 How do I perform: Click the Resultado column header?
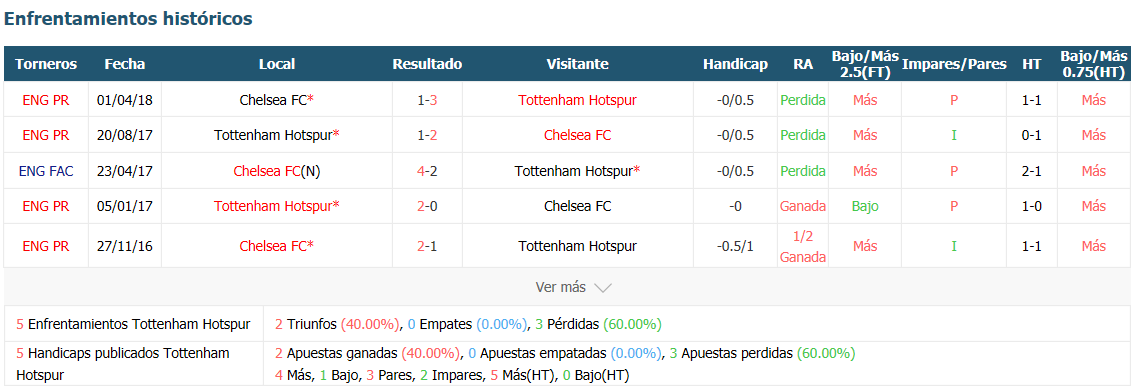pos(427,64)
